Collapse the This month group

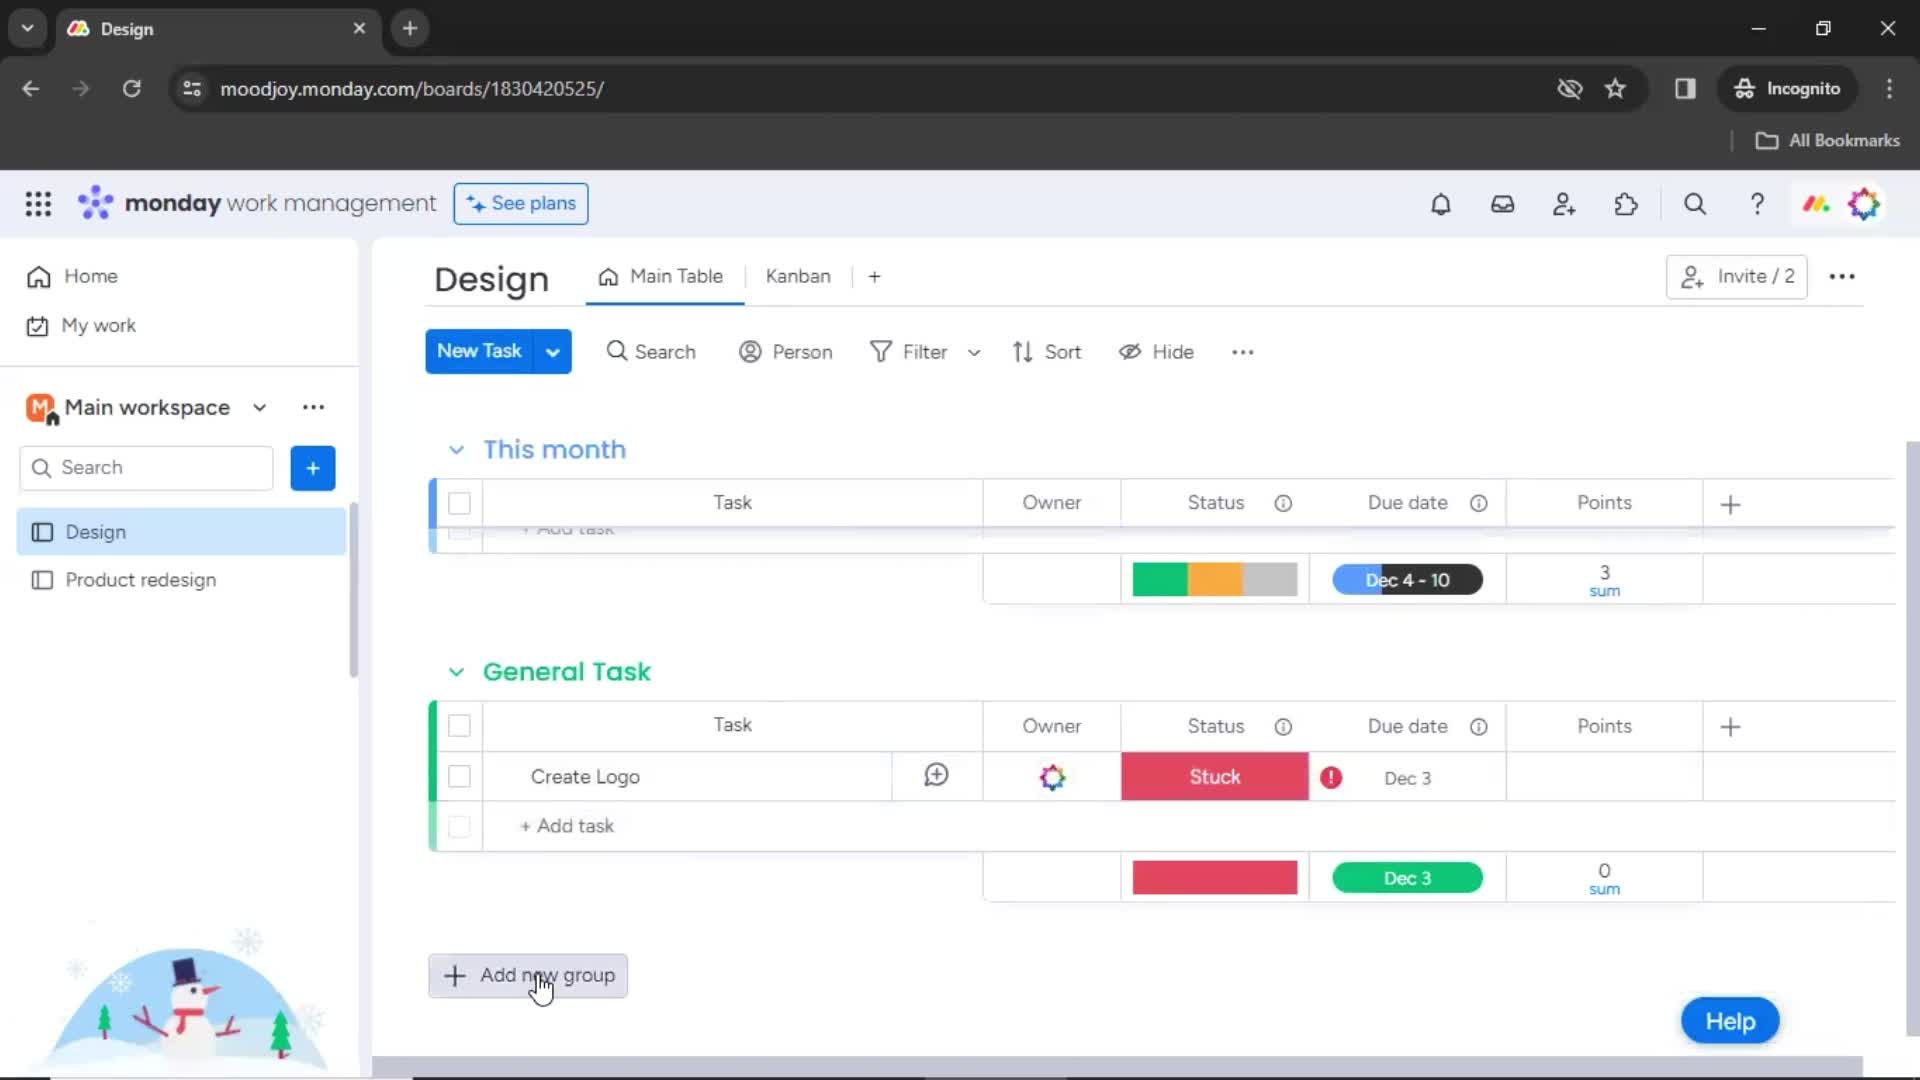click(x=456, y=448)
